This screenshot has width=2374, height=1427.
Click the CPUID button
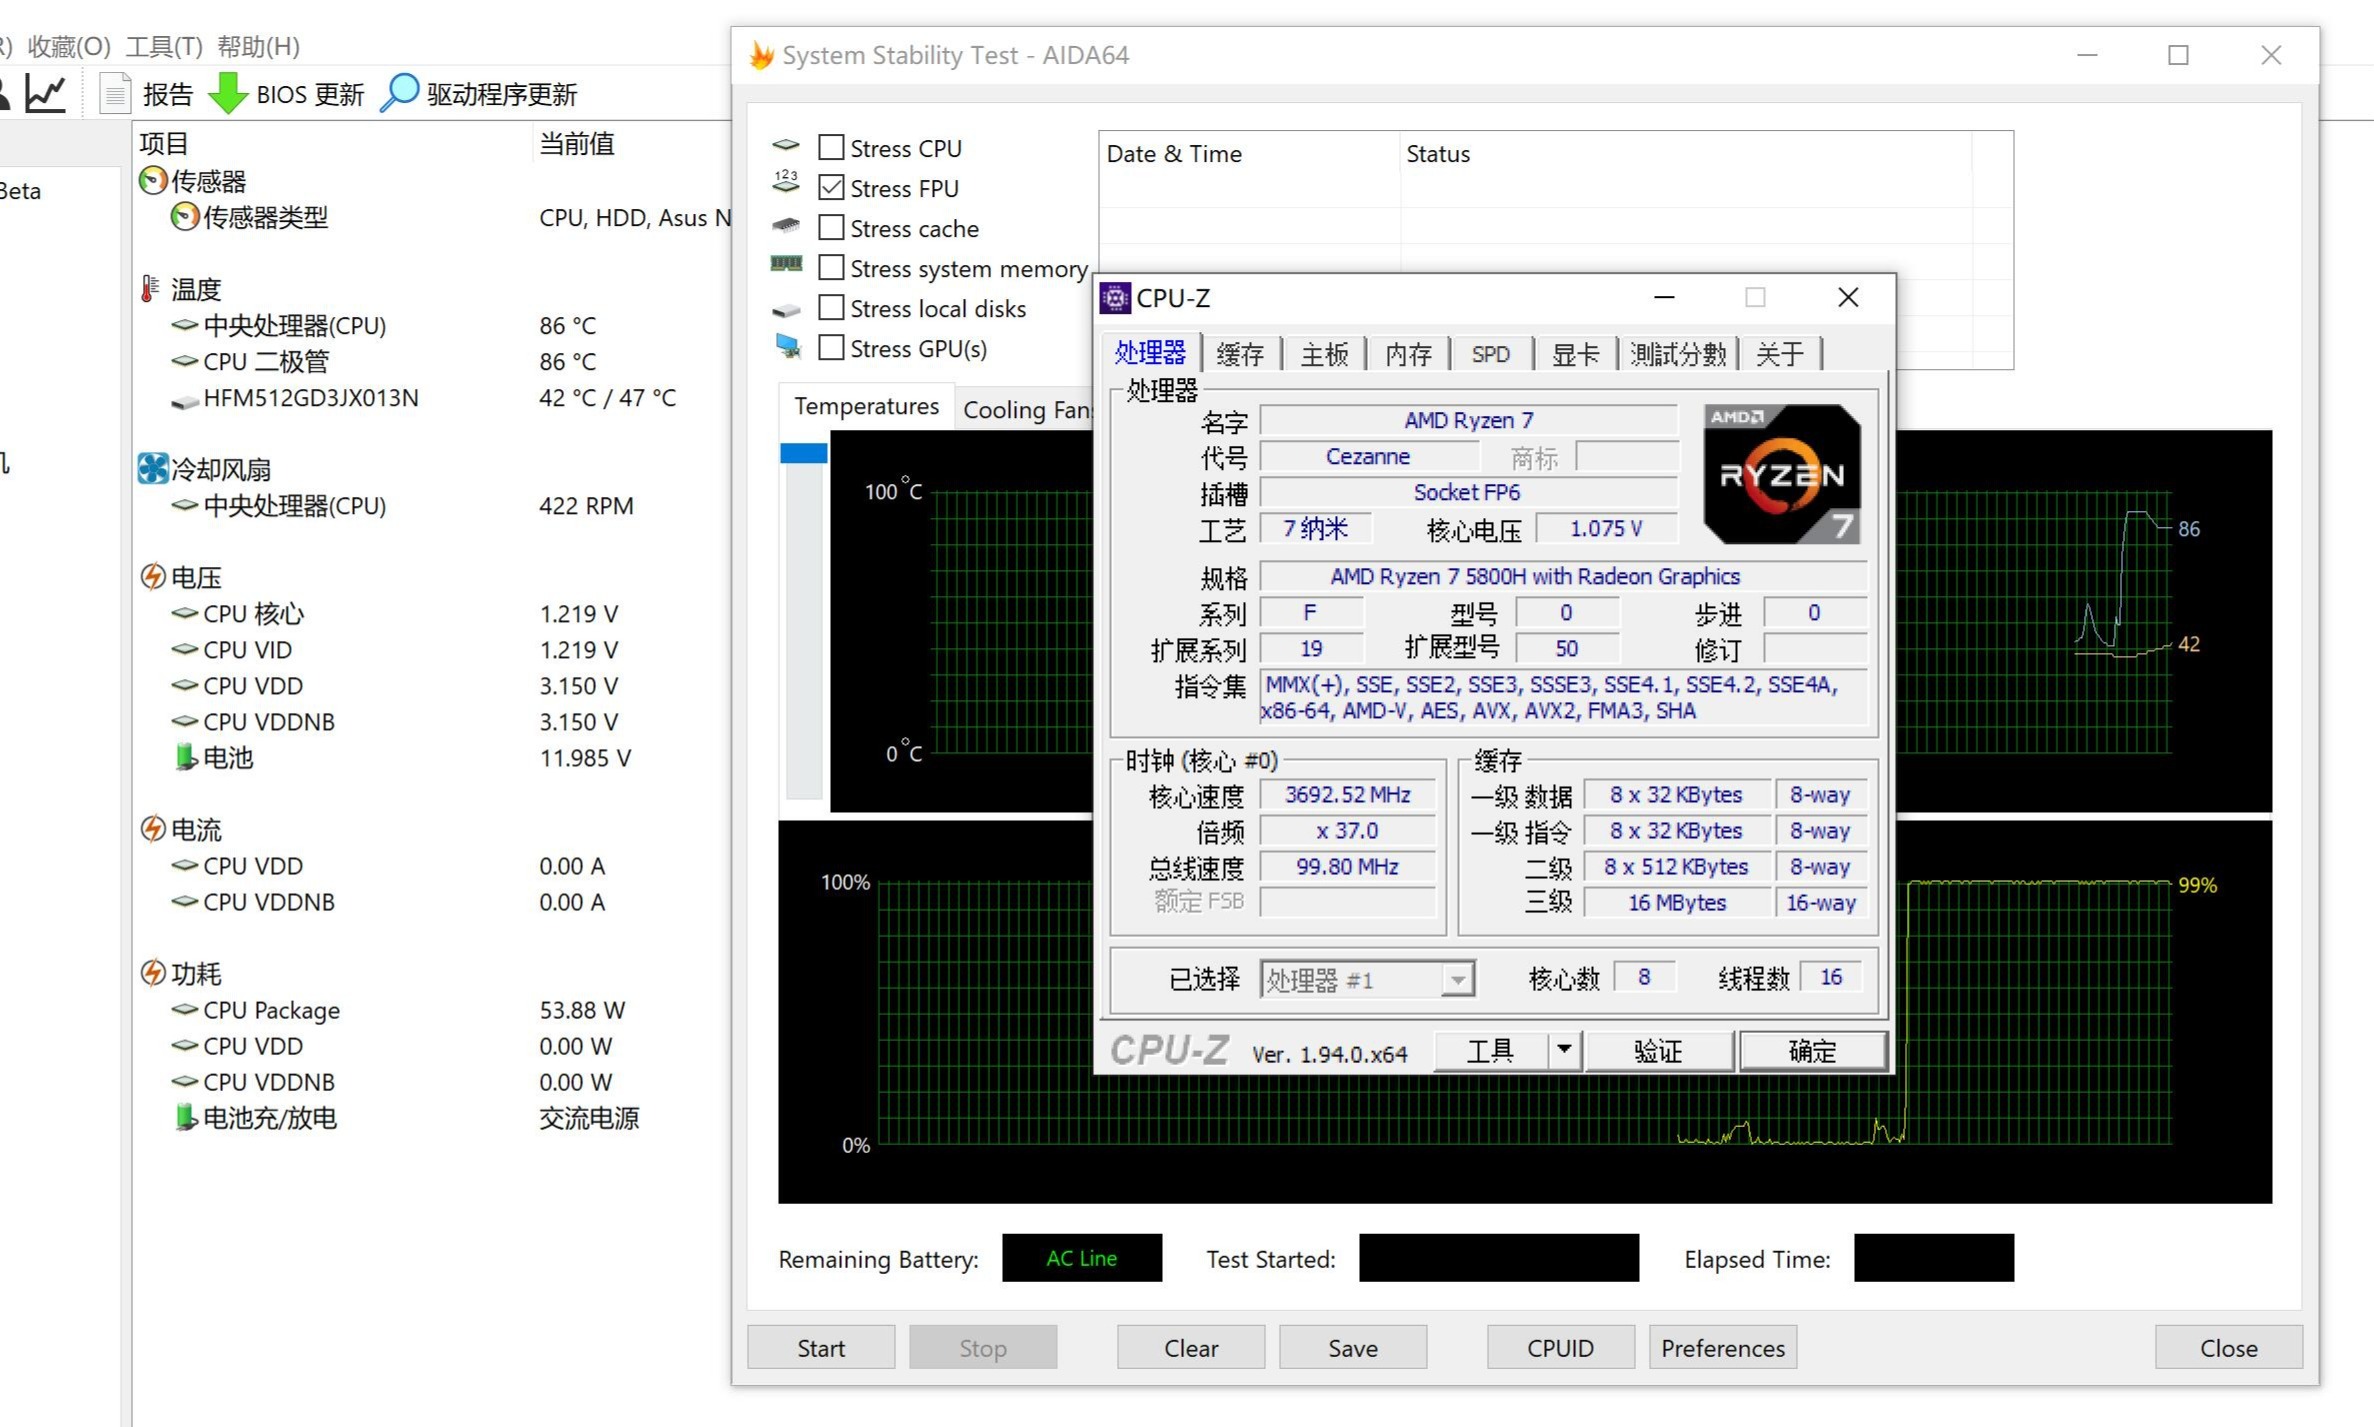pyautogui.click(x=1561, y=1348)
